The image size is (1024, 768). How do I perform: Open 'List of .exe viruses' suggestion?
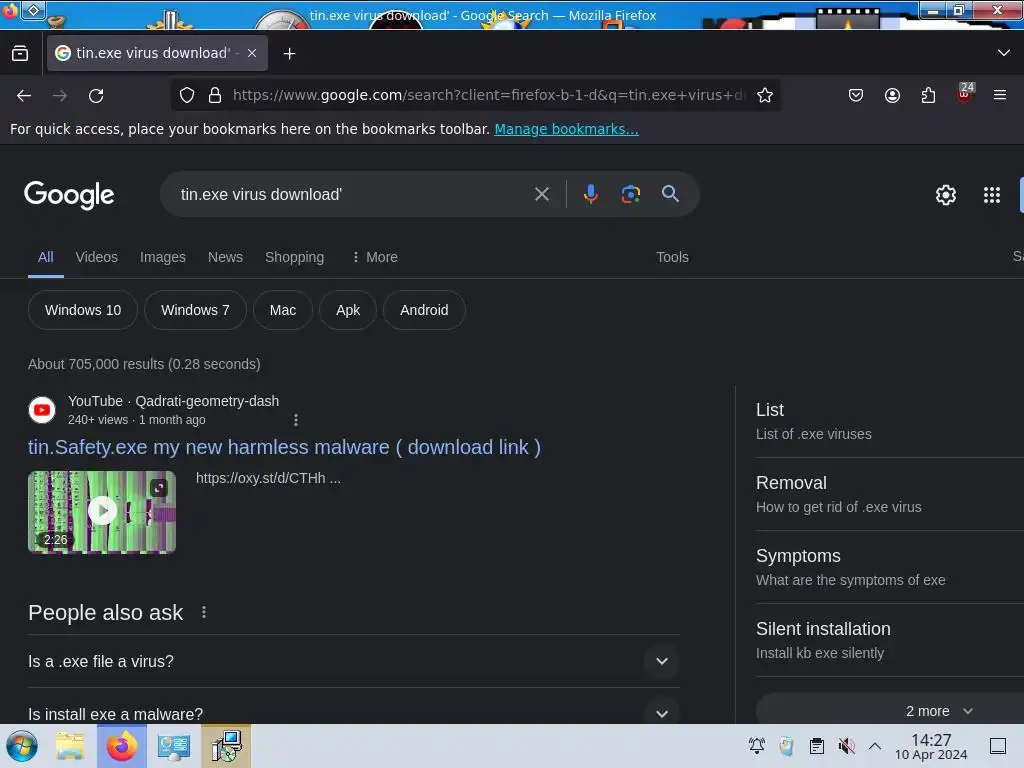889,421
